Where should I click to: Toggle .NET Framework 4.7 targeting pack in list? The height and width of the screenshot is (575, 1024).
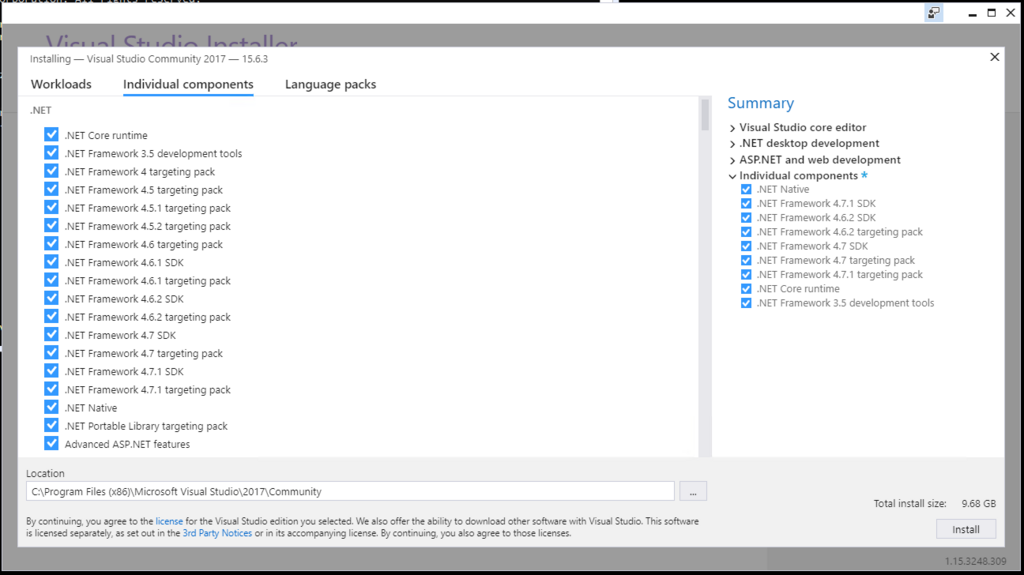pos(51,353)
